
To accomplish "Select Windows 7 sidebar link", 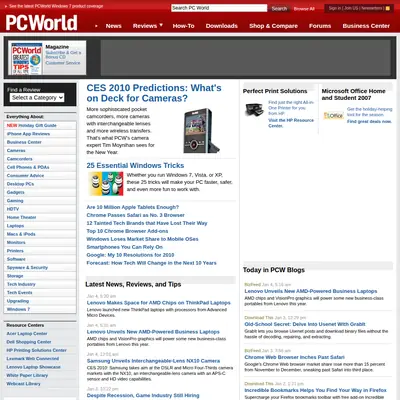I will [18, 309].
